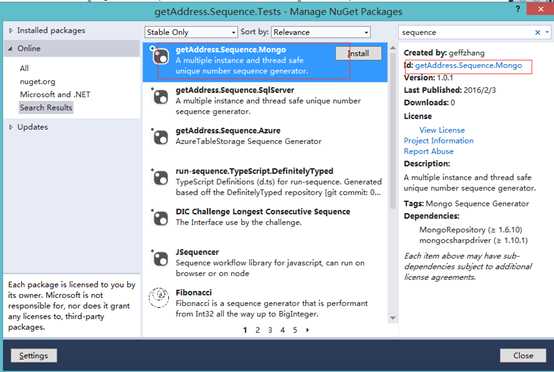The image size is (554, 372).
Task: Click the Tags Mongo Sequence Generator line
Action: pos(466,203)
